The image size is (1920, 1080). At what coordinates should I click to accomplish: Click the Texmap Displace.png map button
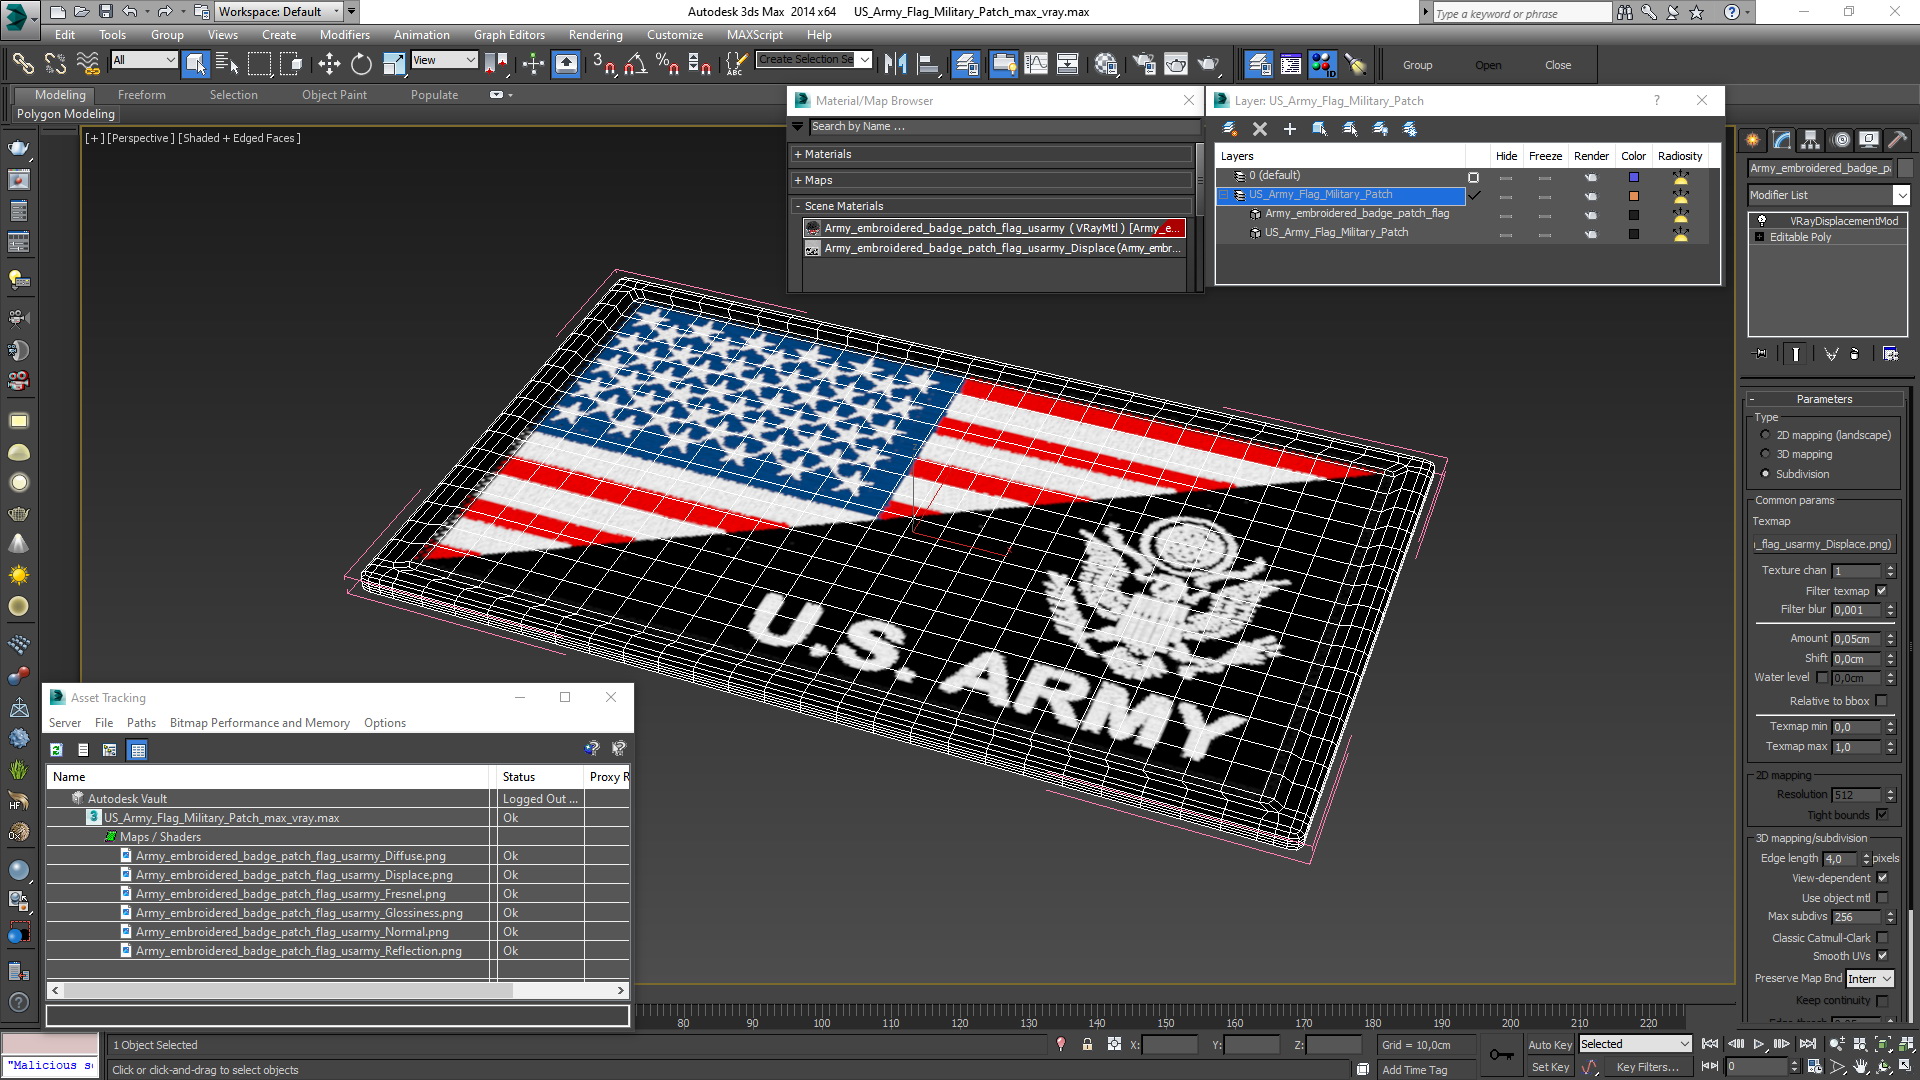(1825, 544)
